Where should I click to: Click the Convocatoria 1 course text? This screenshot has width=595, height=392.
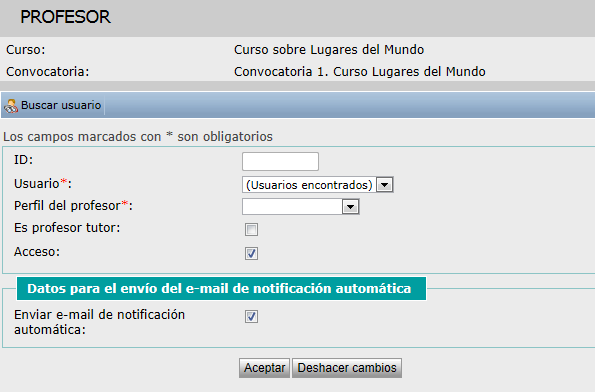point(360,72)
